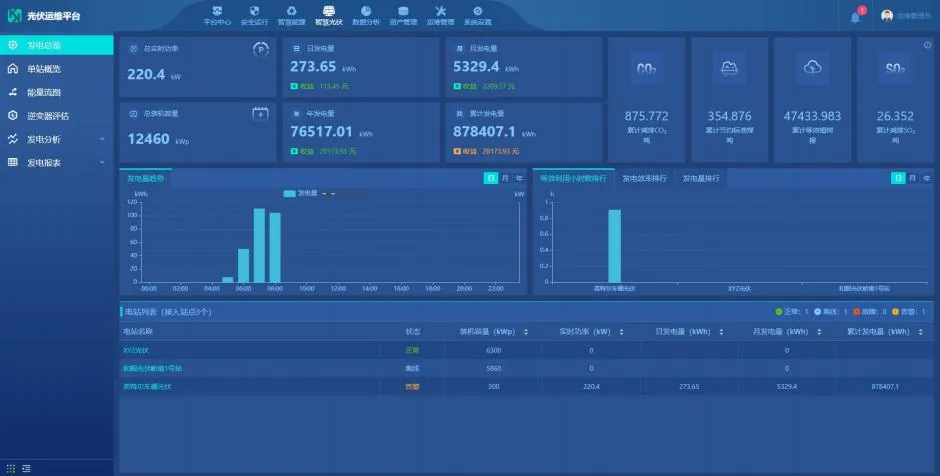Sort by 累计发电量 (kWh) column arrows
This screenshot has height=476, width=940.
click(920, 332)
